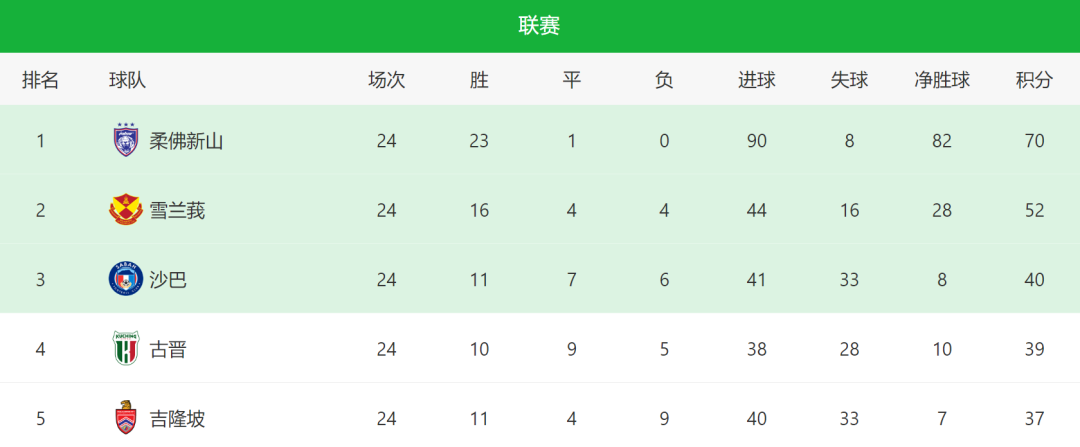The width and height of the screenshot is (1080, 447).
Task: Open the 古晋 team name link
Action: coord(168,349)
